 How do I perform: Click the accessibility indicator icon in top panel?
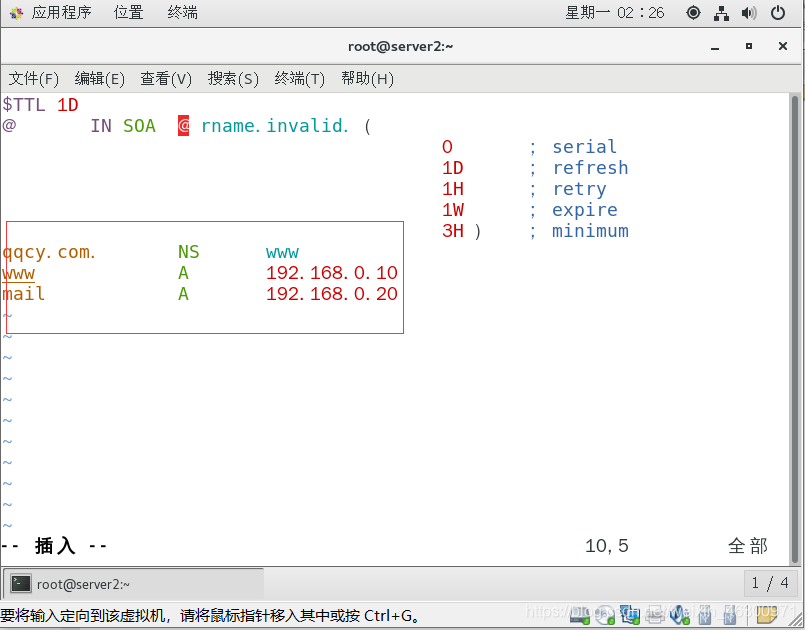point(693,12)
